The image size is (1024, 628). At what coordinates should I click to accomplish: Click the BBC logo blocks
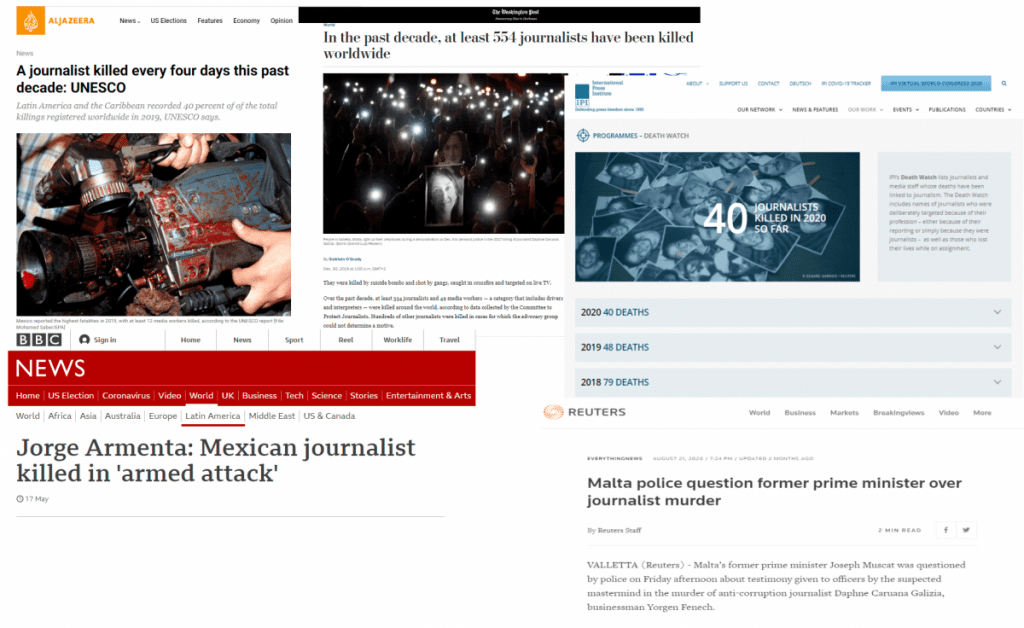pos(39,340)
